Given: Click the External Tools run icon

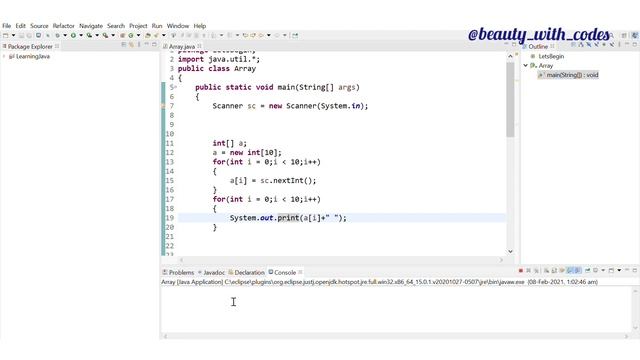Looking at the screenshot, I should [x=105, y=36].
